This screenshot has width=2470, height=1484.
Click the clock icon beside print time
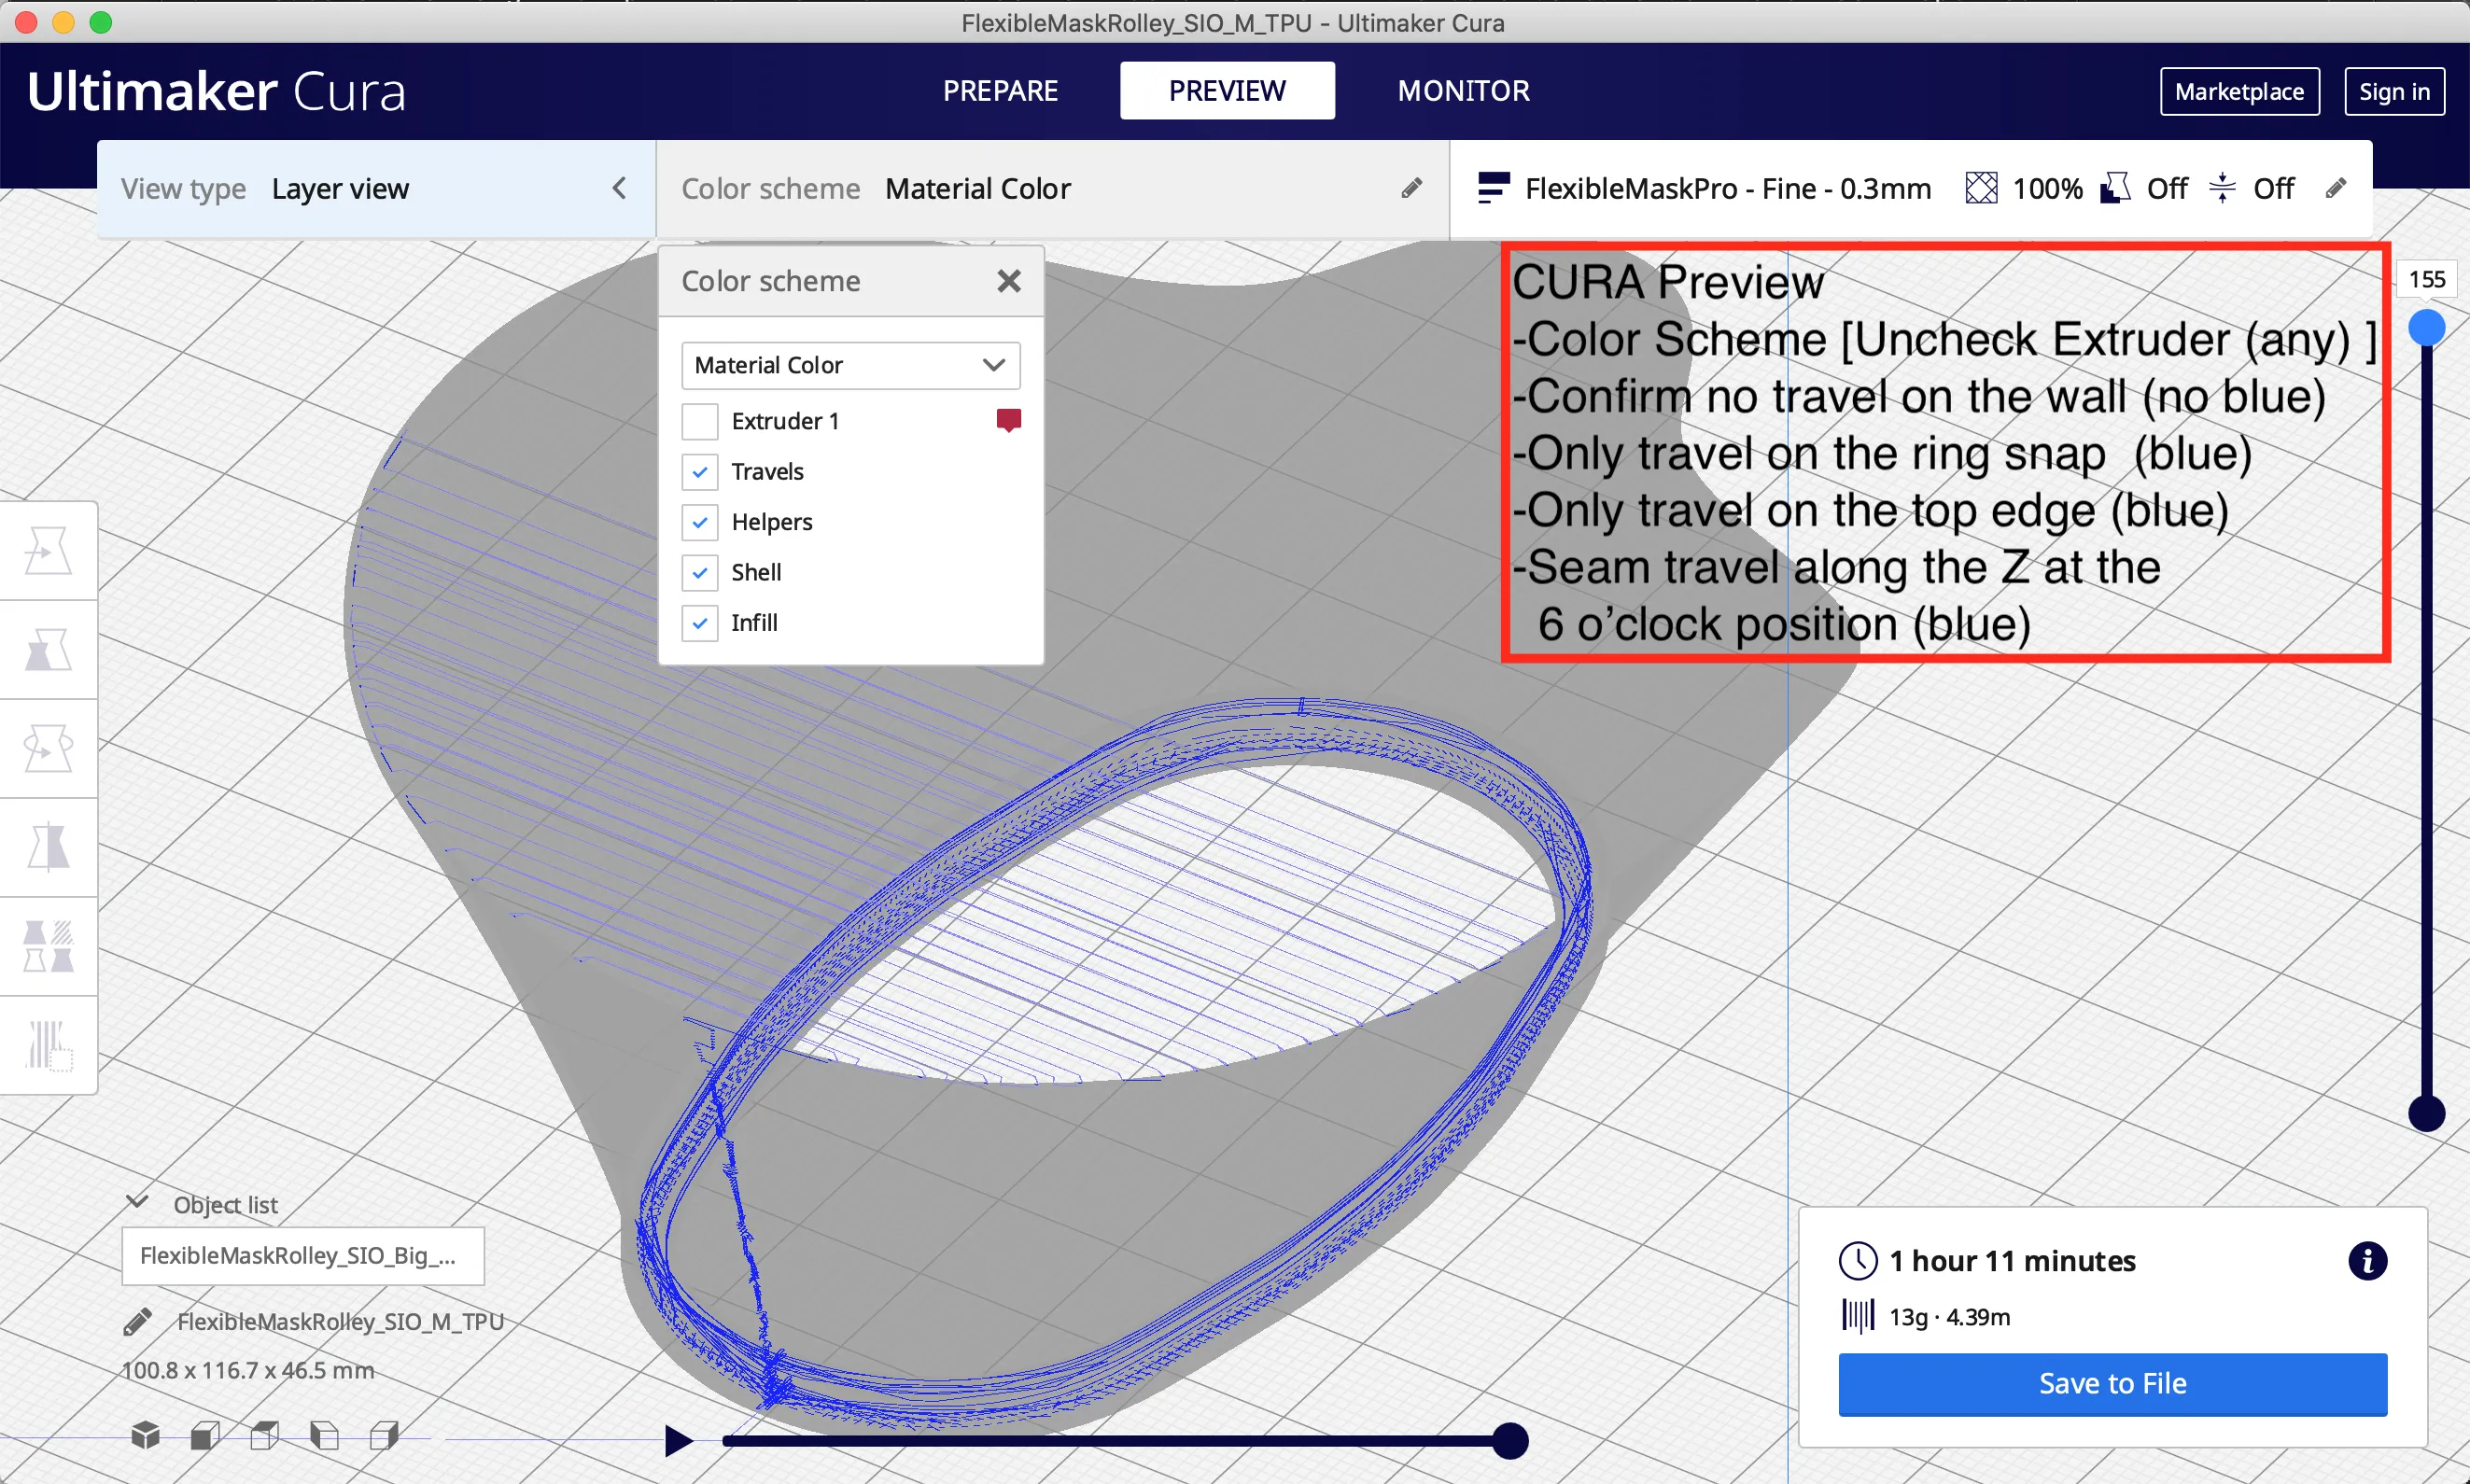coord(1858,1261)
